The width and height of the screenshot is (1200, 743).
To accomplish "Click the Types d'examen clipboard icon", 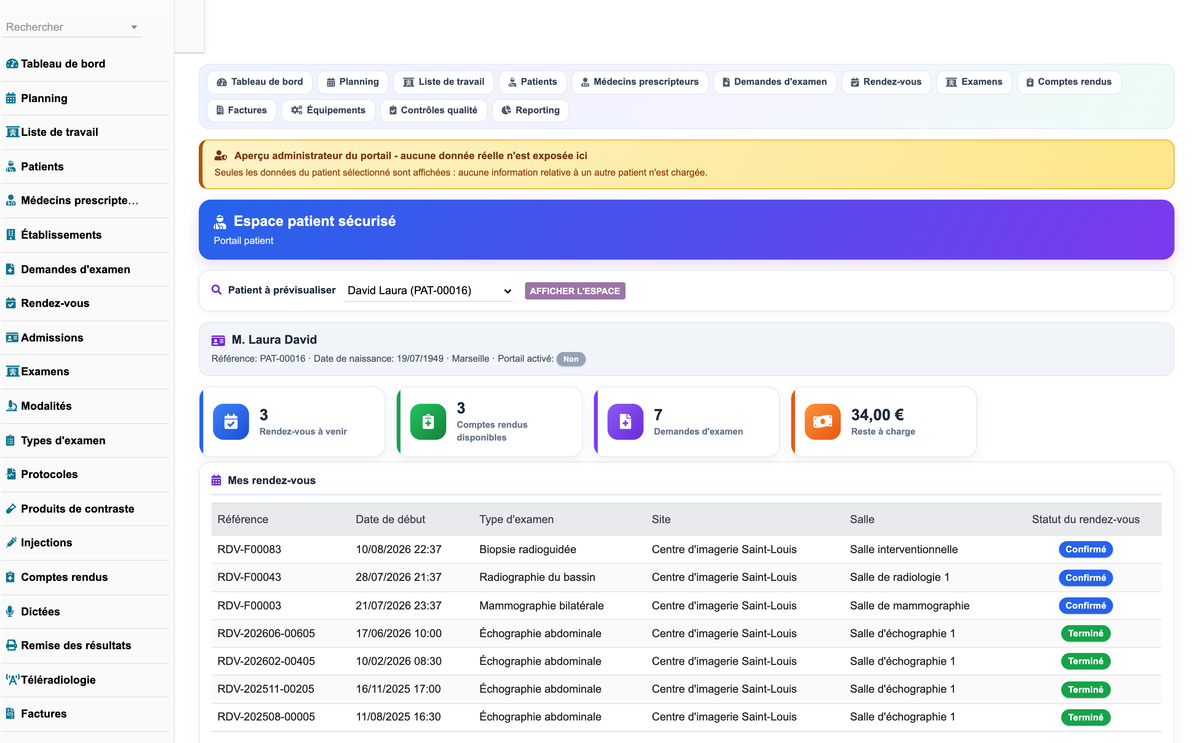I will (11, 440).
